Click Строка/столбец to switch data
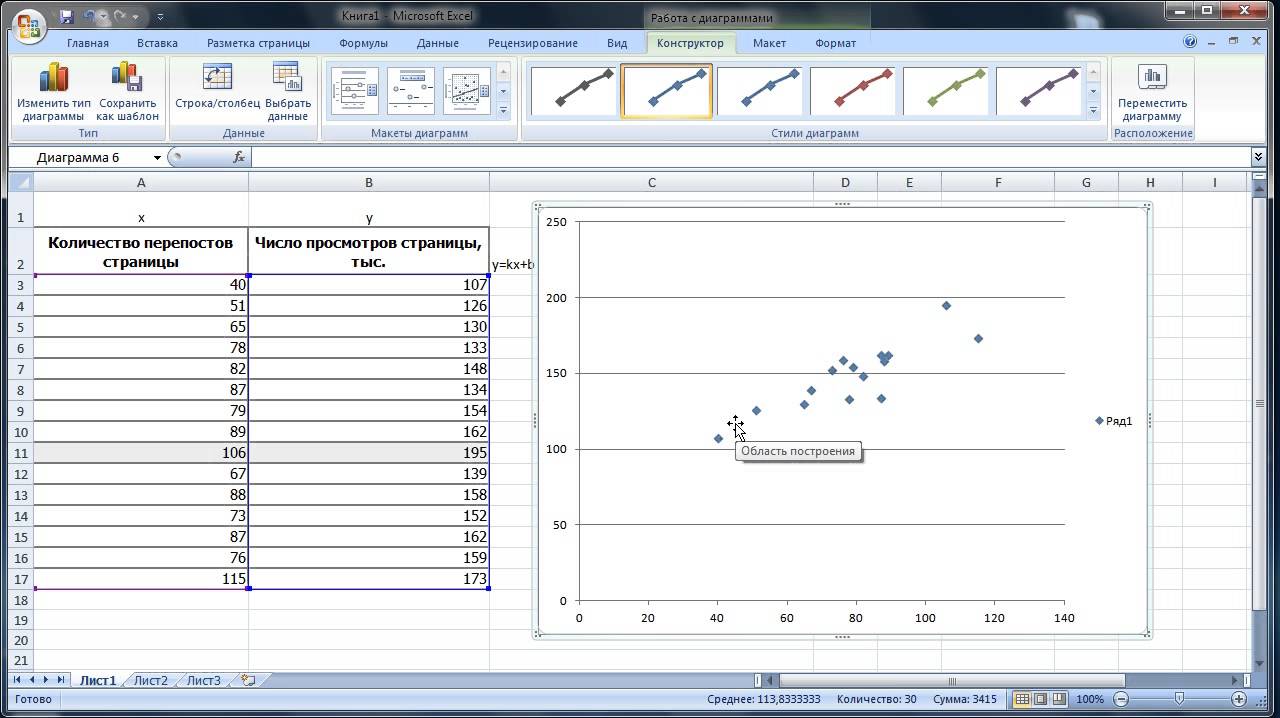This screenshot has height=718, width=1280. tap(217, 86)
